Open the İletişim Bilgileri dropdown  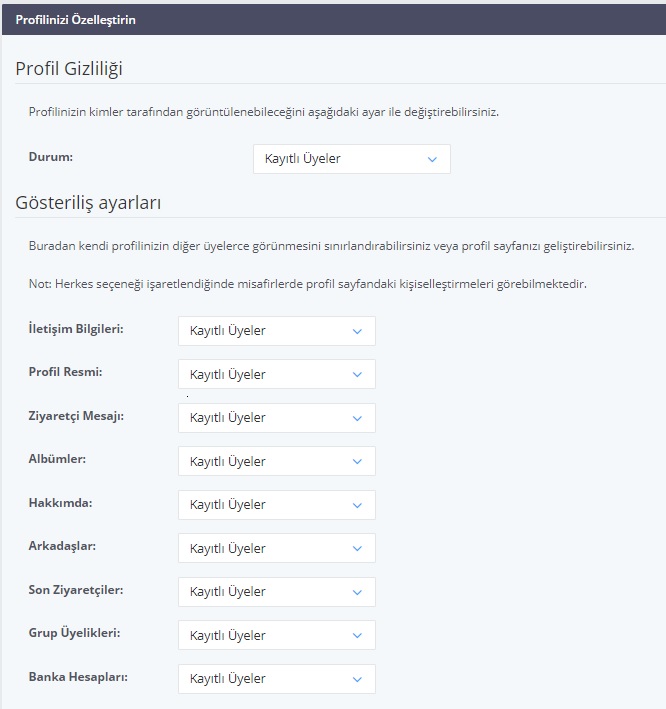click(277, 331)
